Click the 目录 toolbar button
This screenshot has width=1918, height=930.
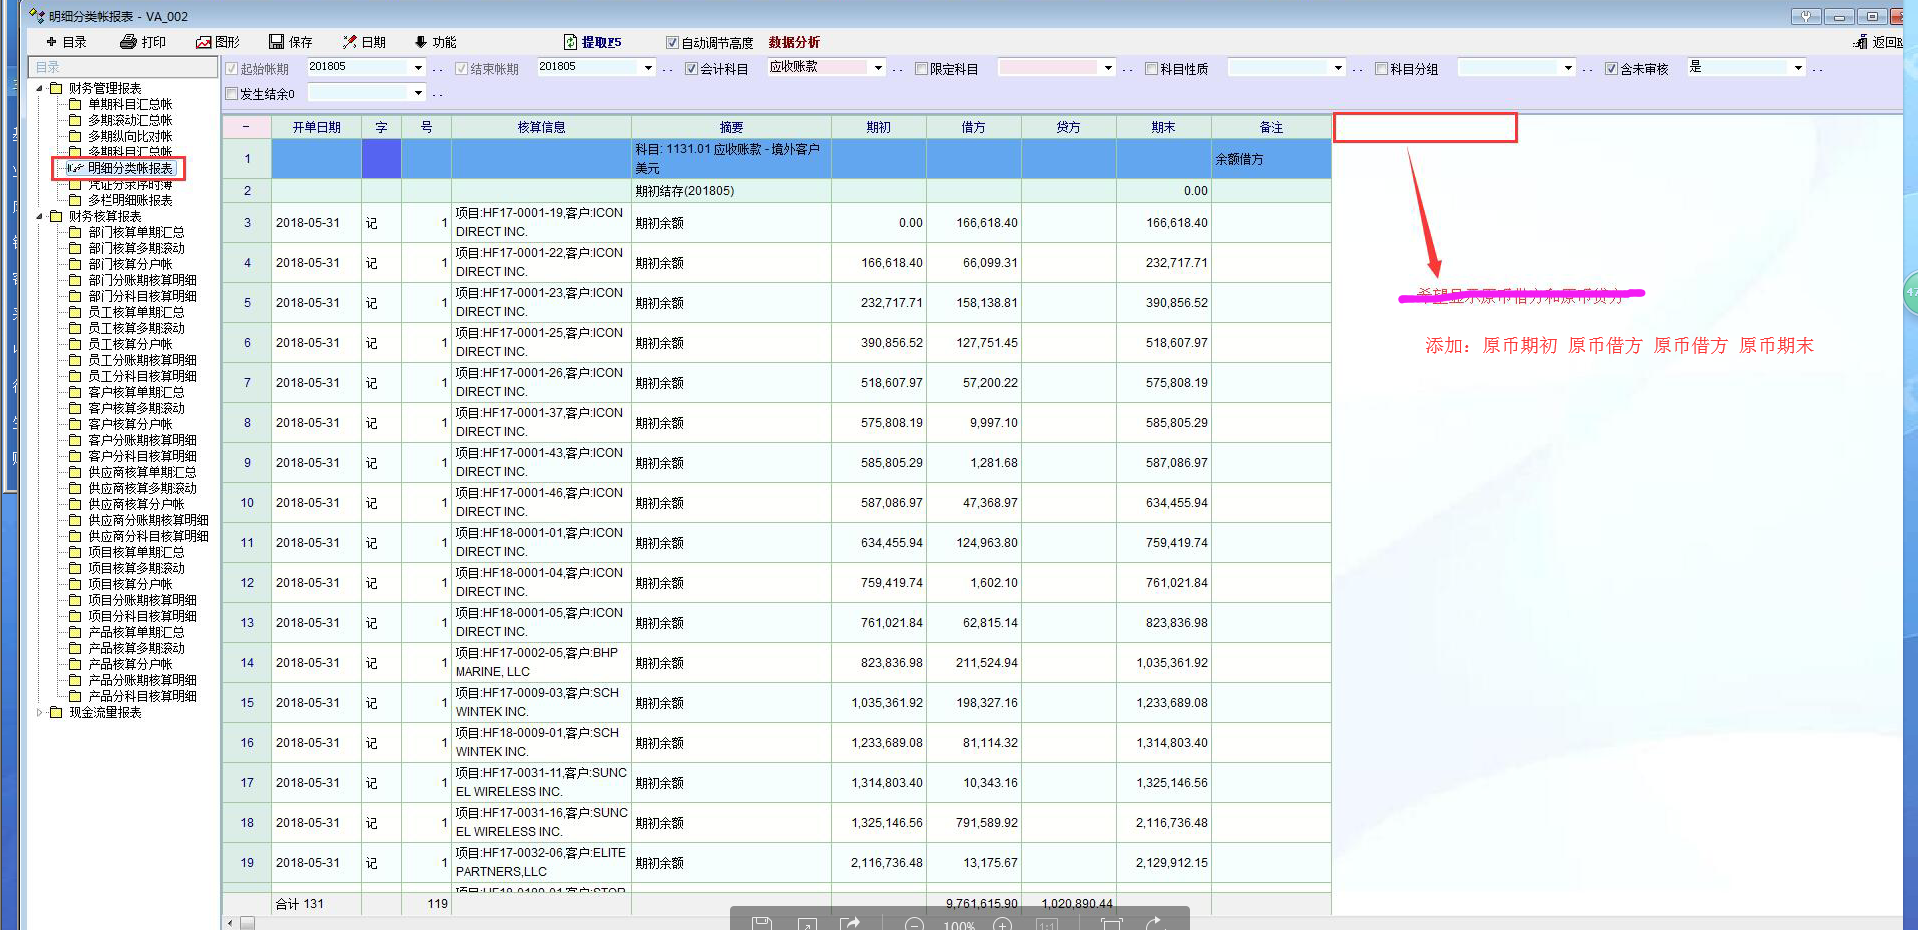click(x=66, y=42)
